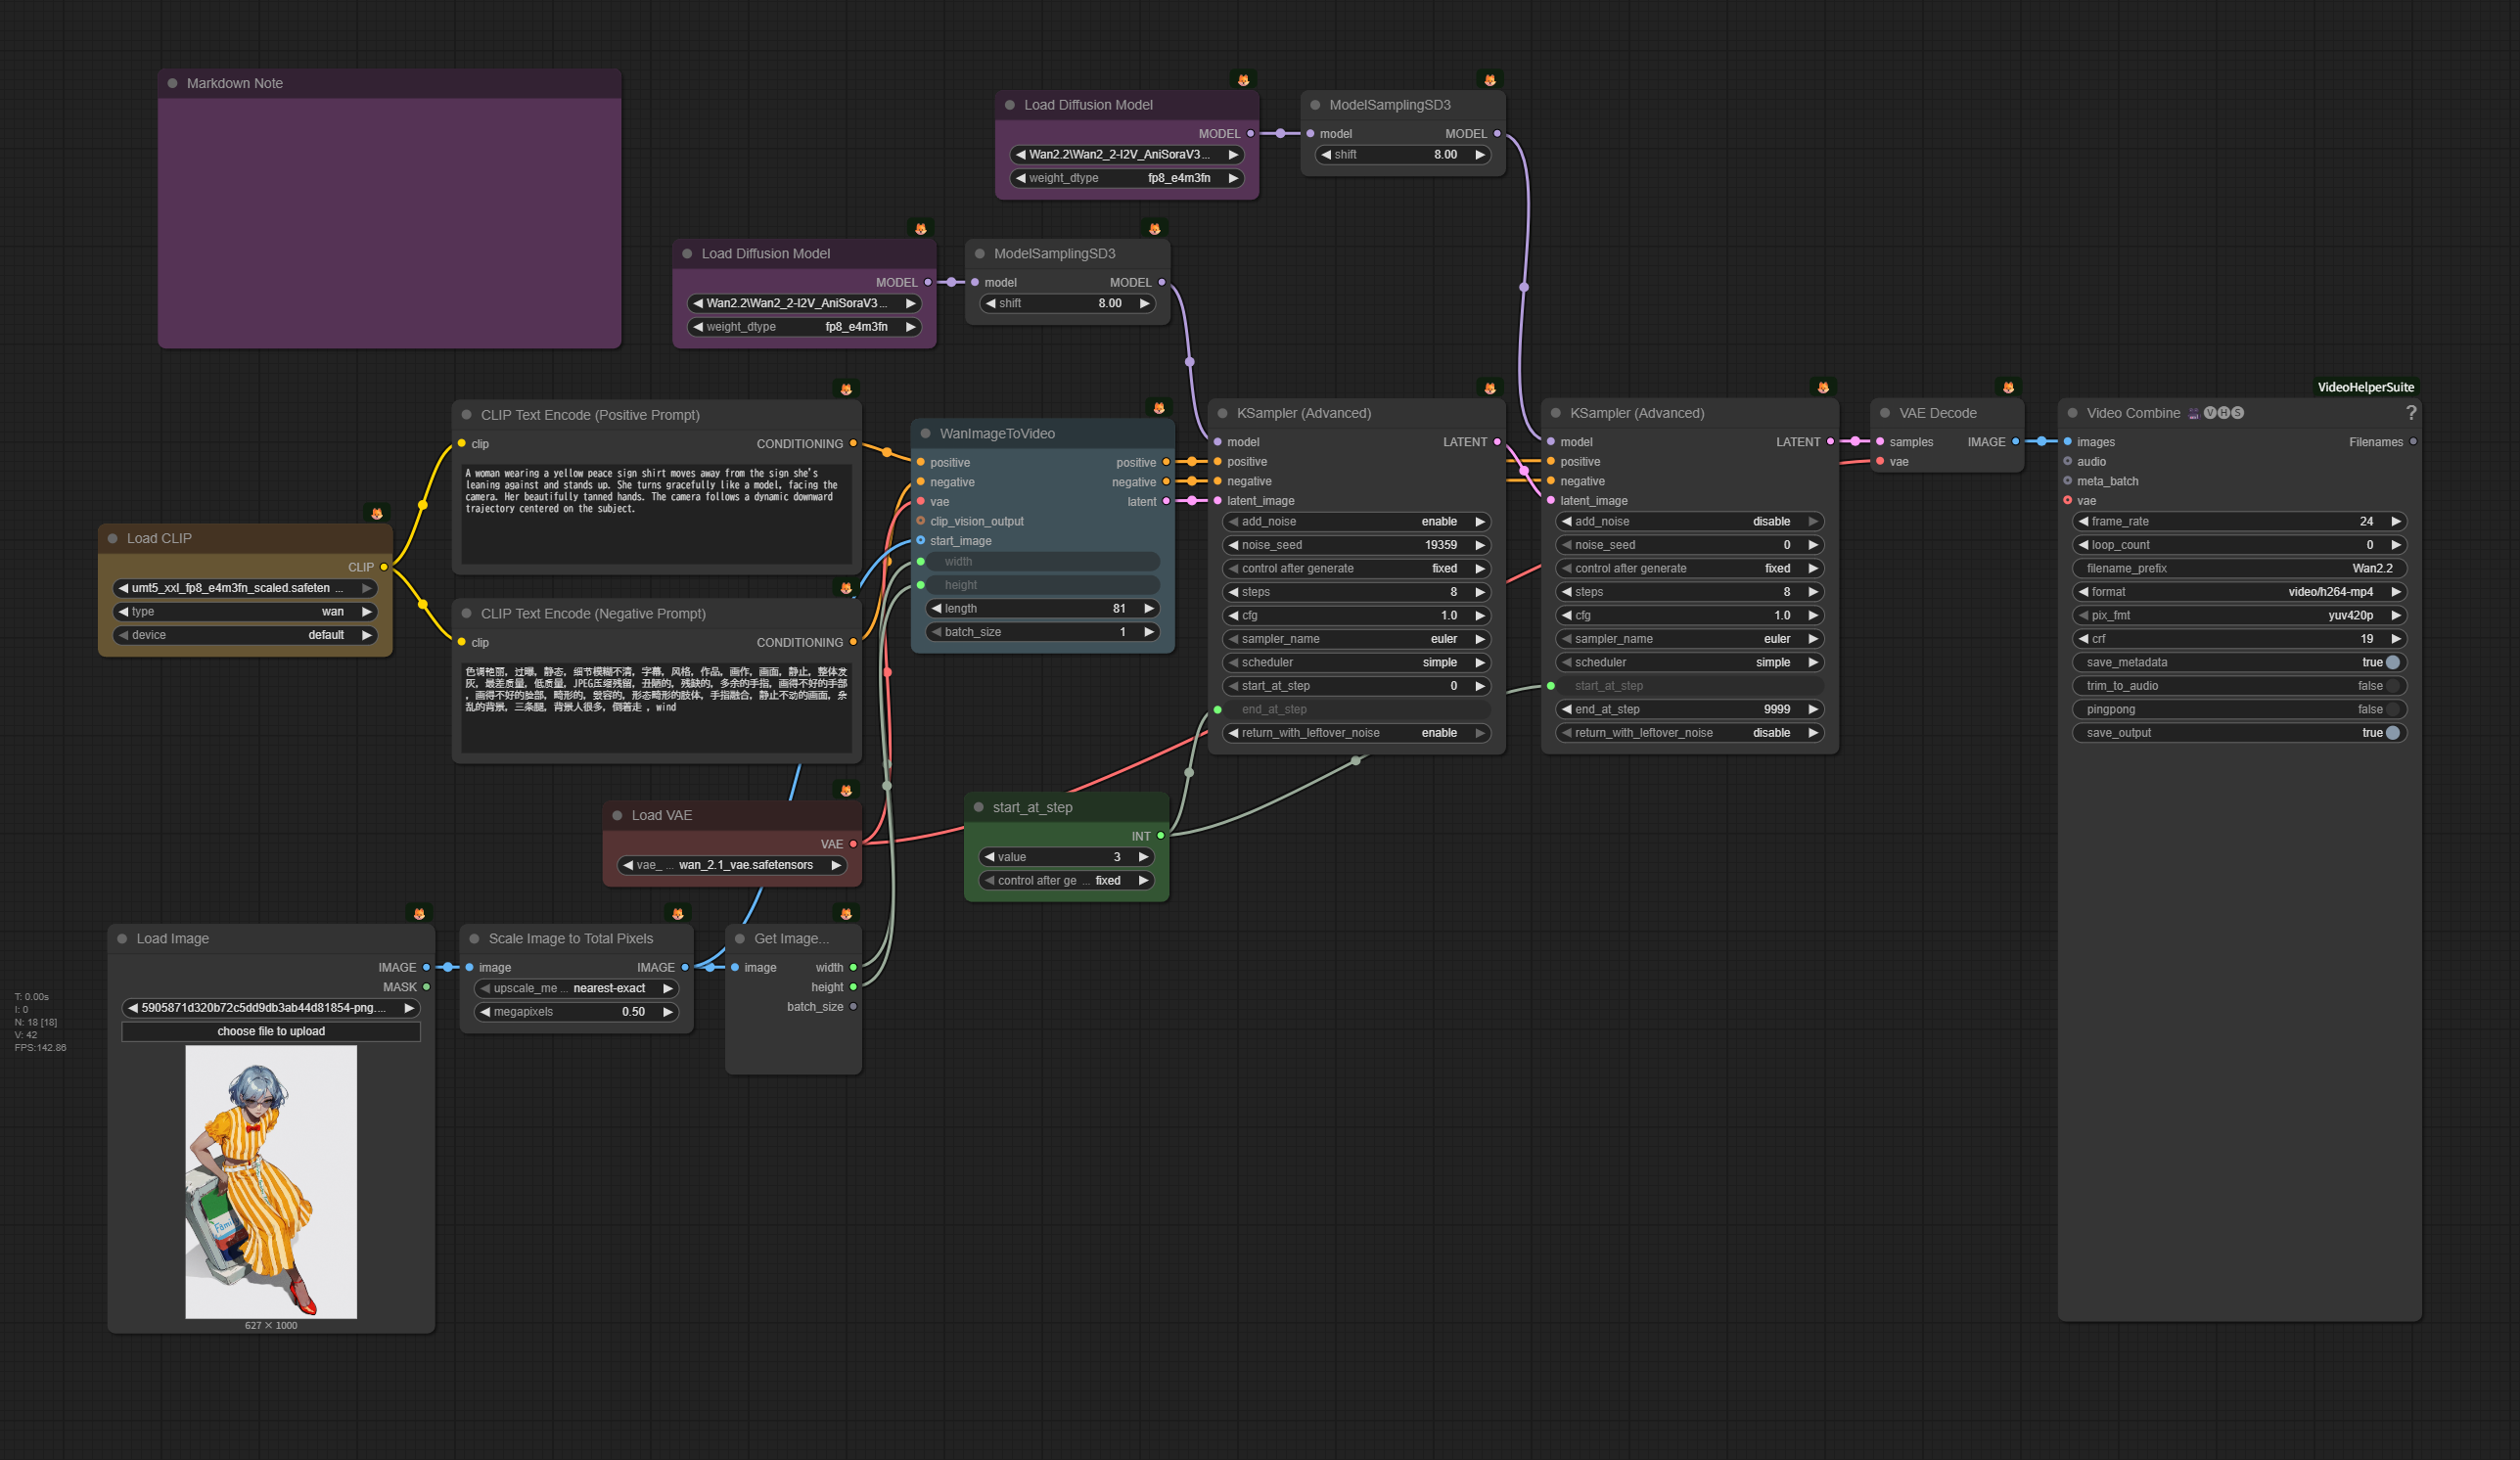Toggle the pingpong switch in Video Combine
The height and width of the screenshot is (1460, 2520).
[x=2392, y=710]
